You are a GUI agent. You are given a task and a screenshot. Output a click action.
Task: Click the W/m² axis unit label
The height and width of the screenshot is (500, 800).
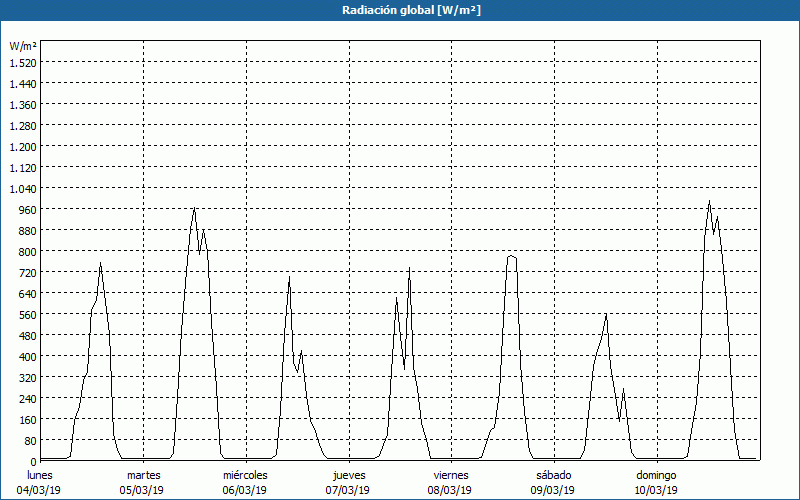[23, 46]
